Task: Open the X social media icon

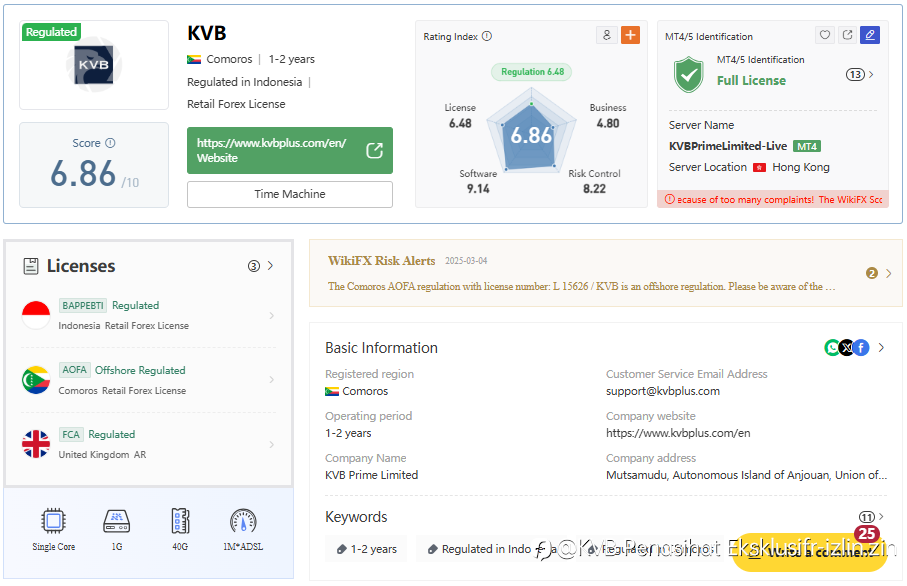Action: pos(847,348)
